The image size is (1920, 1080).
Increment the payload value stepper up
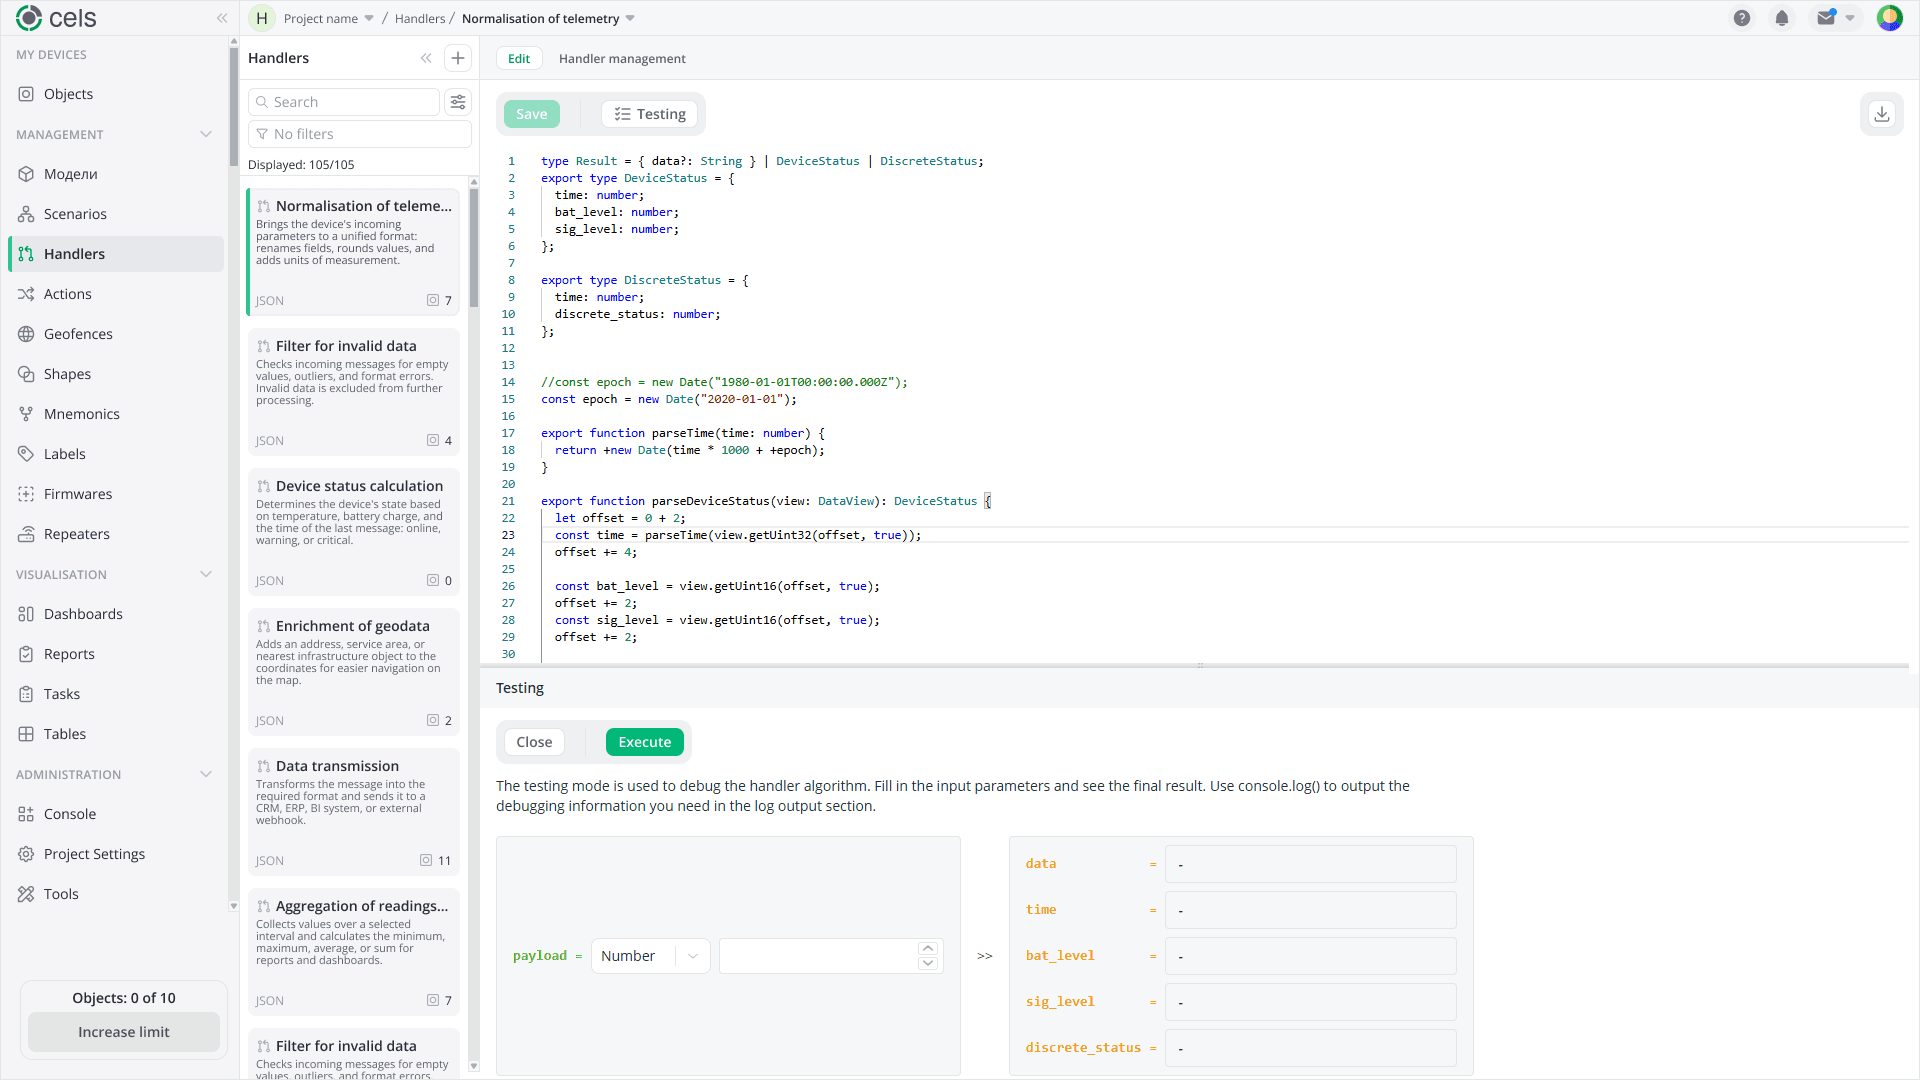928,948
